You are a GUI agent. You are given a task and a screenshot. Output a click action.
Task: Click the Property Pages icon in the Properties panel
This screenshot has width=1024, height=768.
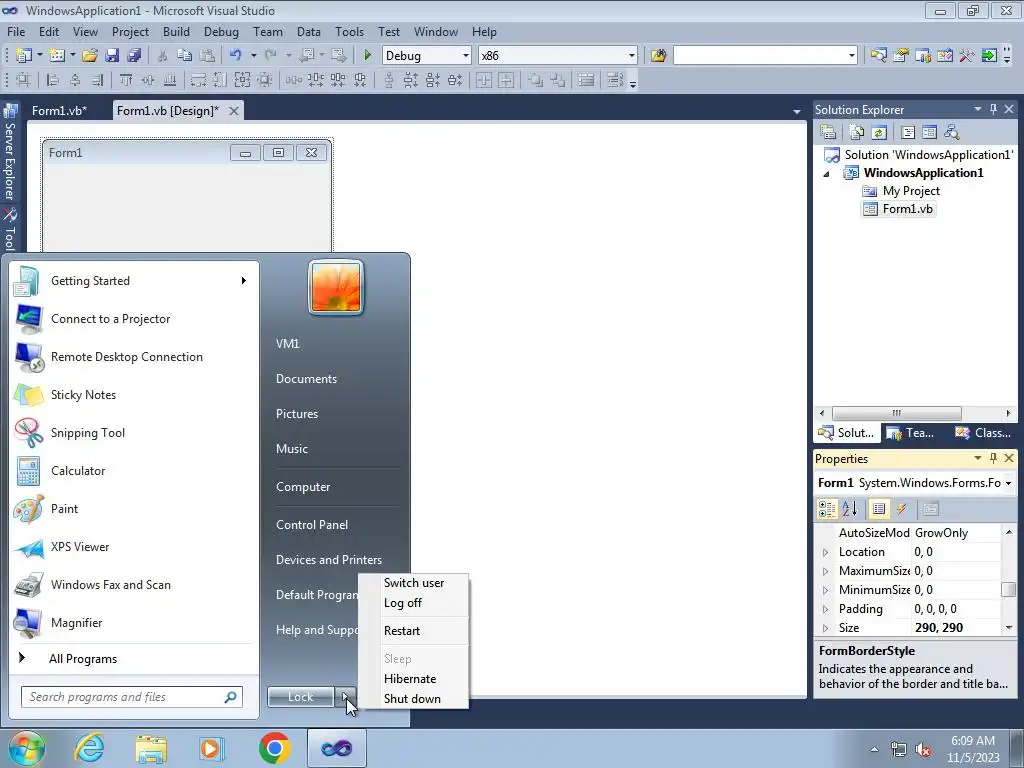pyautogui.click(x=931, y=509)
